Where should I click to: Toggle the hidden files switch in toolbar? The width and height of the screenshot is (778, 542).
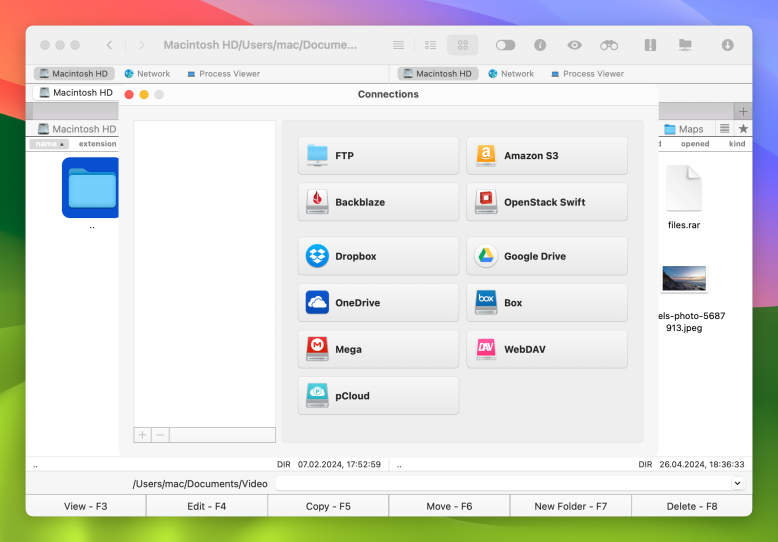click(x=505, y=45)
